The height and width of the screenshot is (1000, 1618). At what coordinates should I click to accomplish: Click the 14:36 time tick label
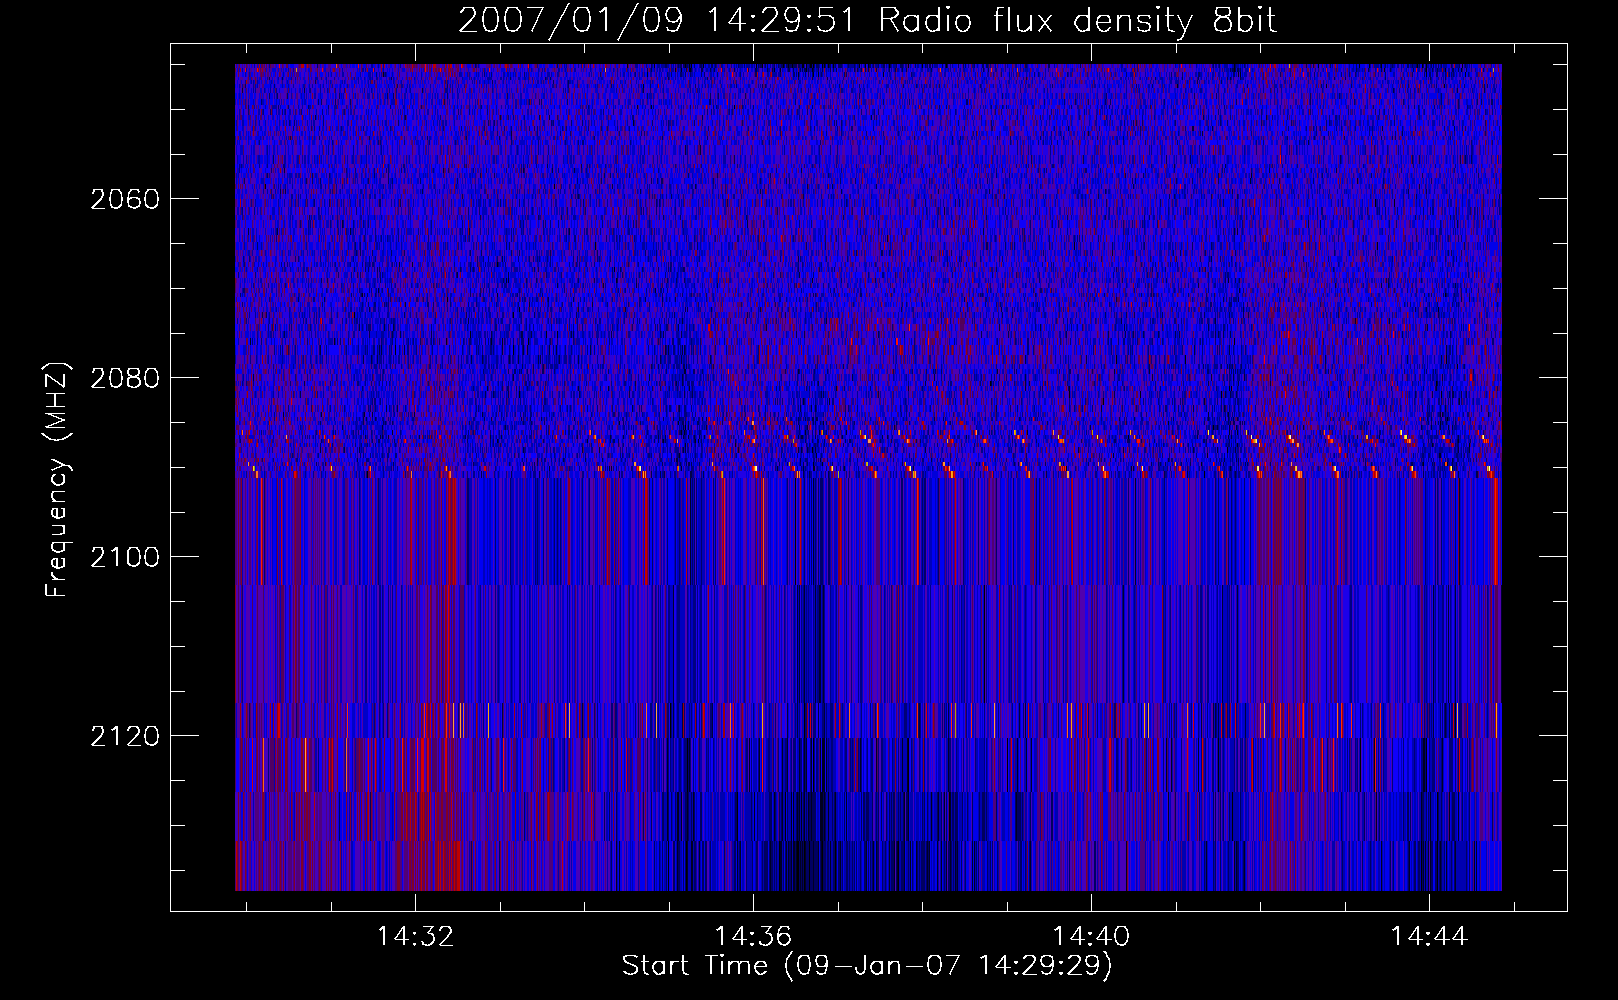coord(753,937)
